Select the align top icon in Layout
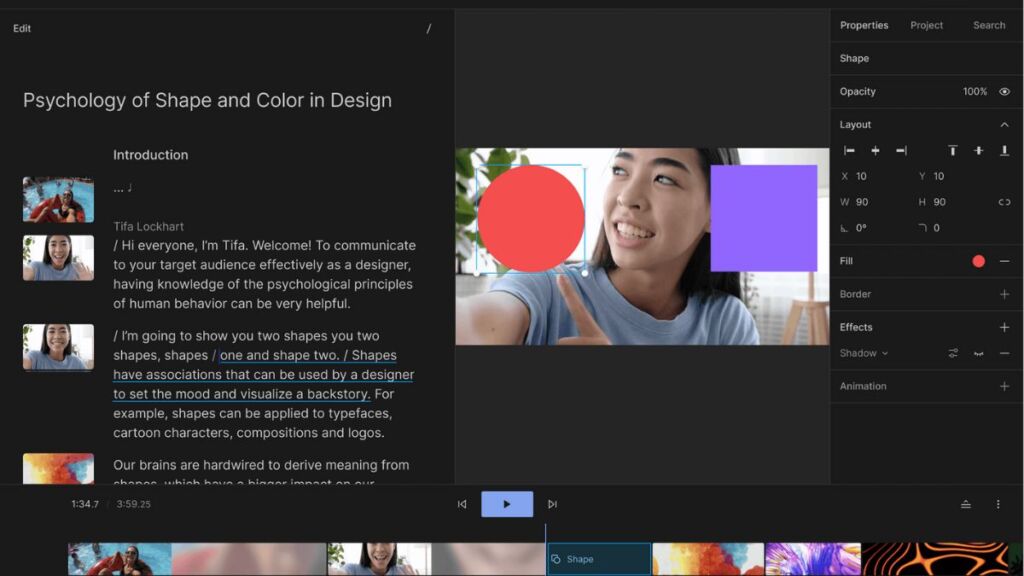 pos(953,150)
